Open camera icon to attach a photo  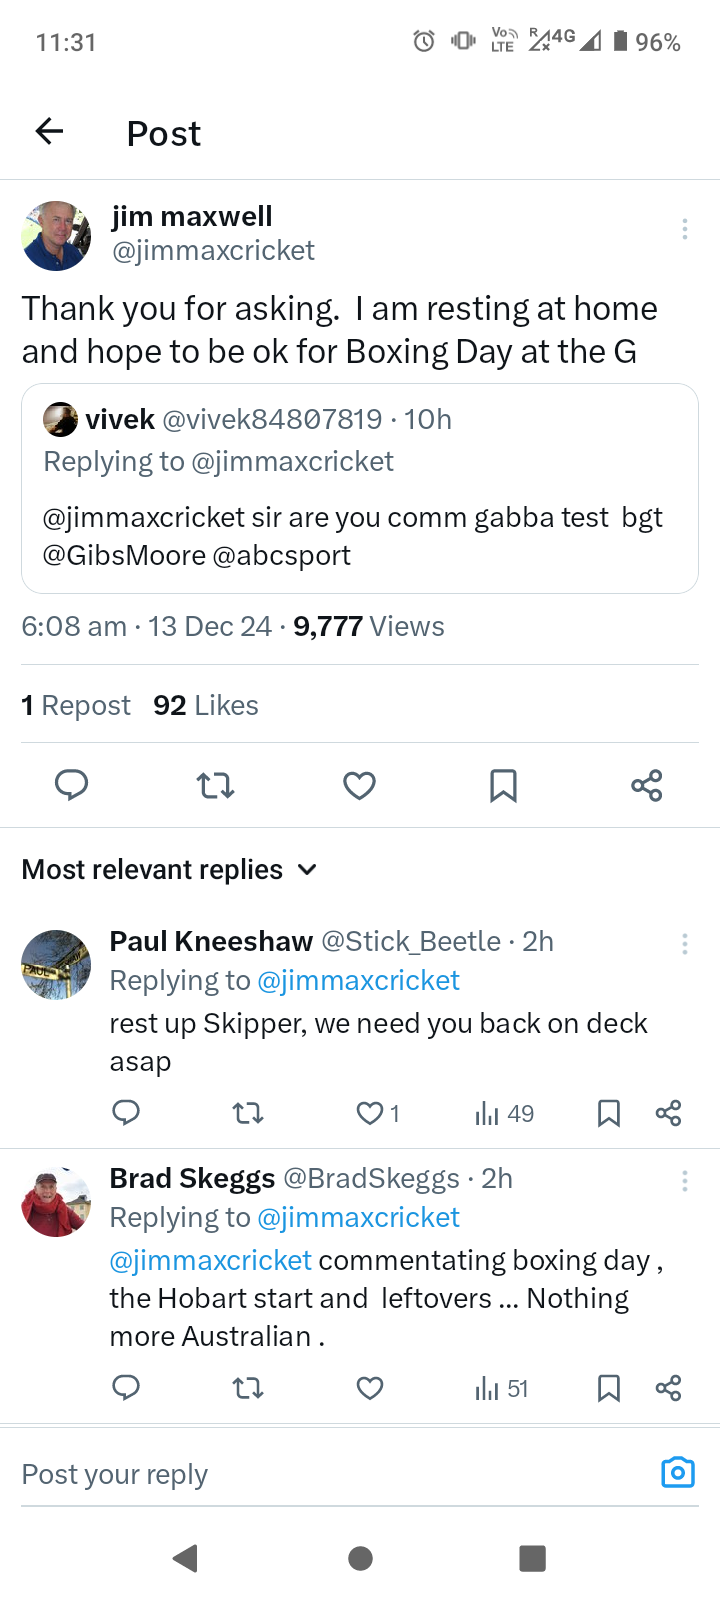[677, 1473]
